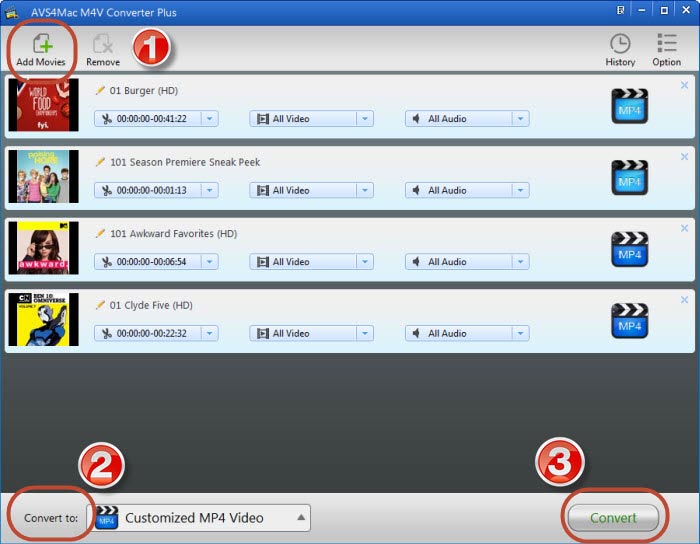The image size is (700, 544).
Task: Open clip range dropdown 00:00:00-00:01:13
Action: [x=156, y=190]
